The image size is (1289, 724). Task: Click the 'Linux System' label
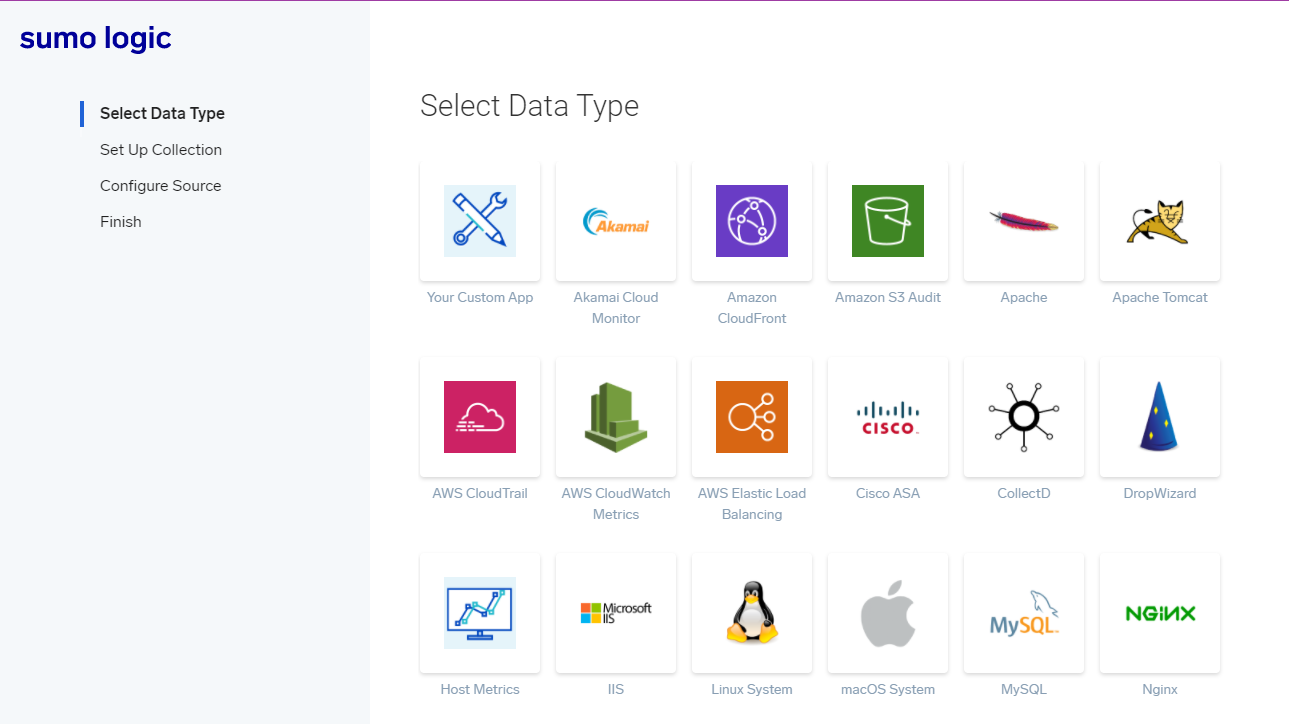(752, 689)
